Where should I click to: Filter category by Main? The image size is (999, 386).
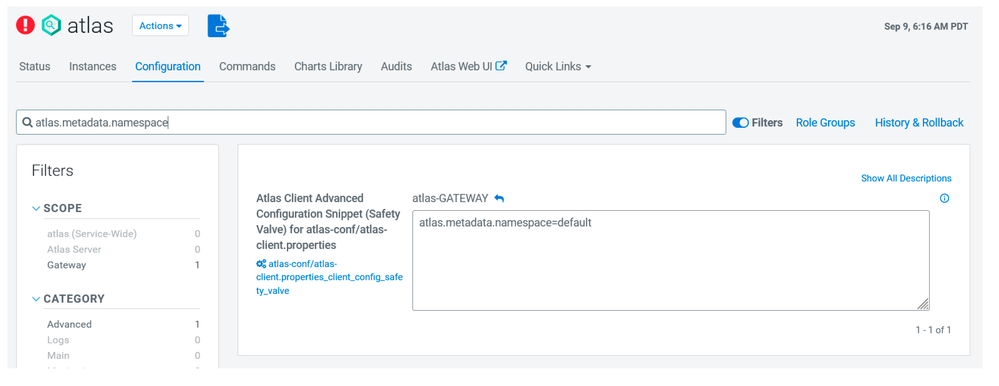point(58,355)
